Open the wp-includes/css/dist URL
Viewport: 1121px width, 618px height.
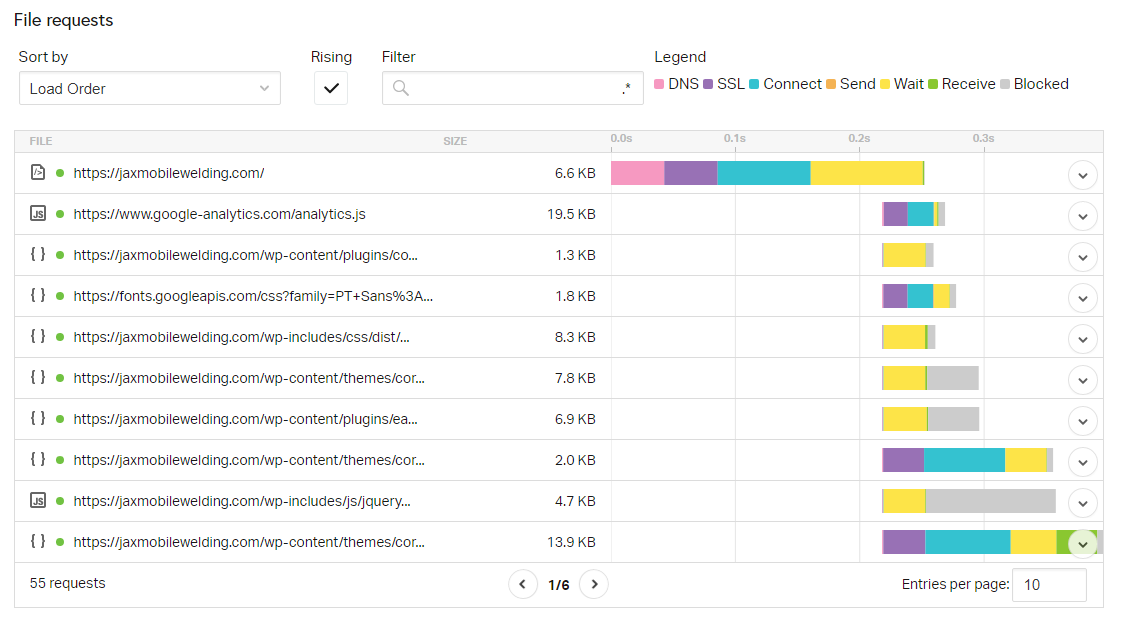pos(241,337)
